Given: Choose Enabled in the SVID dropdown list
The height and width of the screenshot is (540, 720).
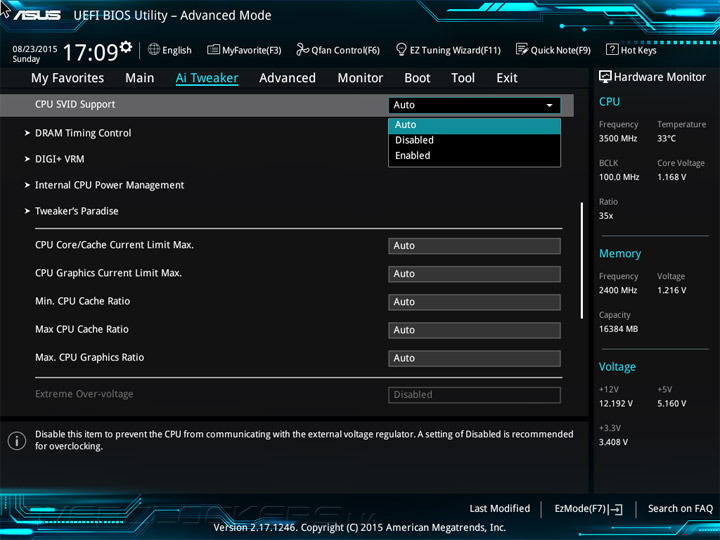Looking at the screenshot, I should (474, 156).
